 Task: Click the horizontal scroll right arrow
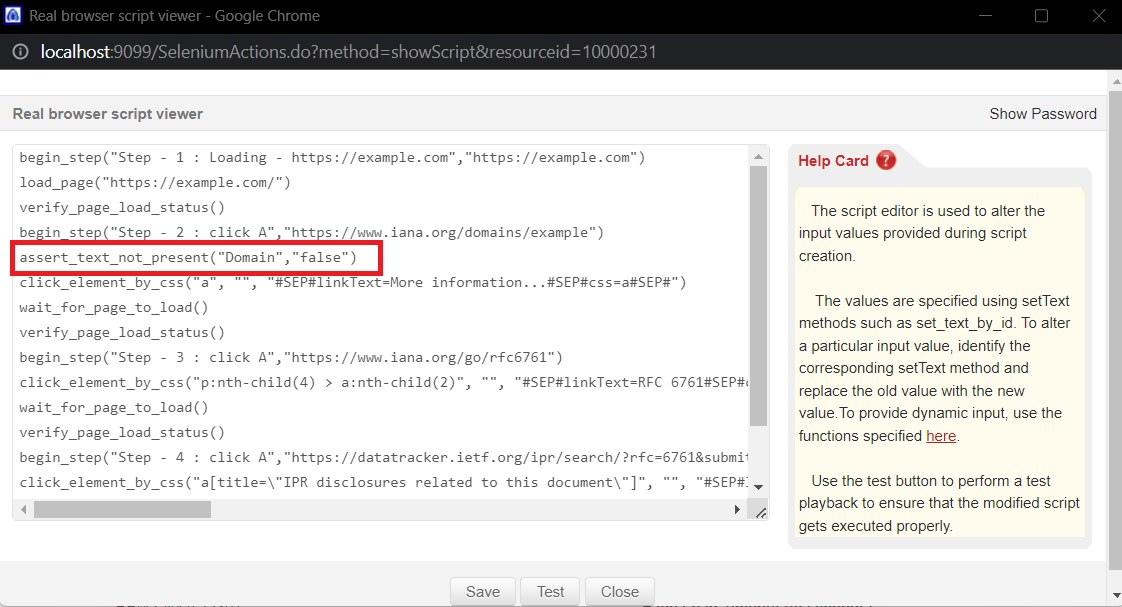point(738,510)
